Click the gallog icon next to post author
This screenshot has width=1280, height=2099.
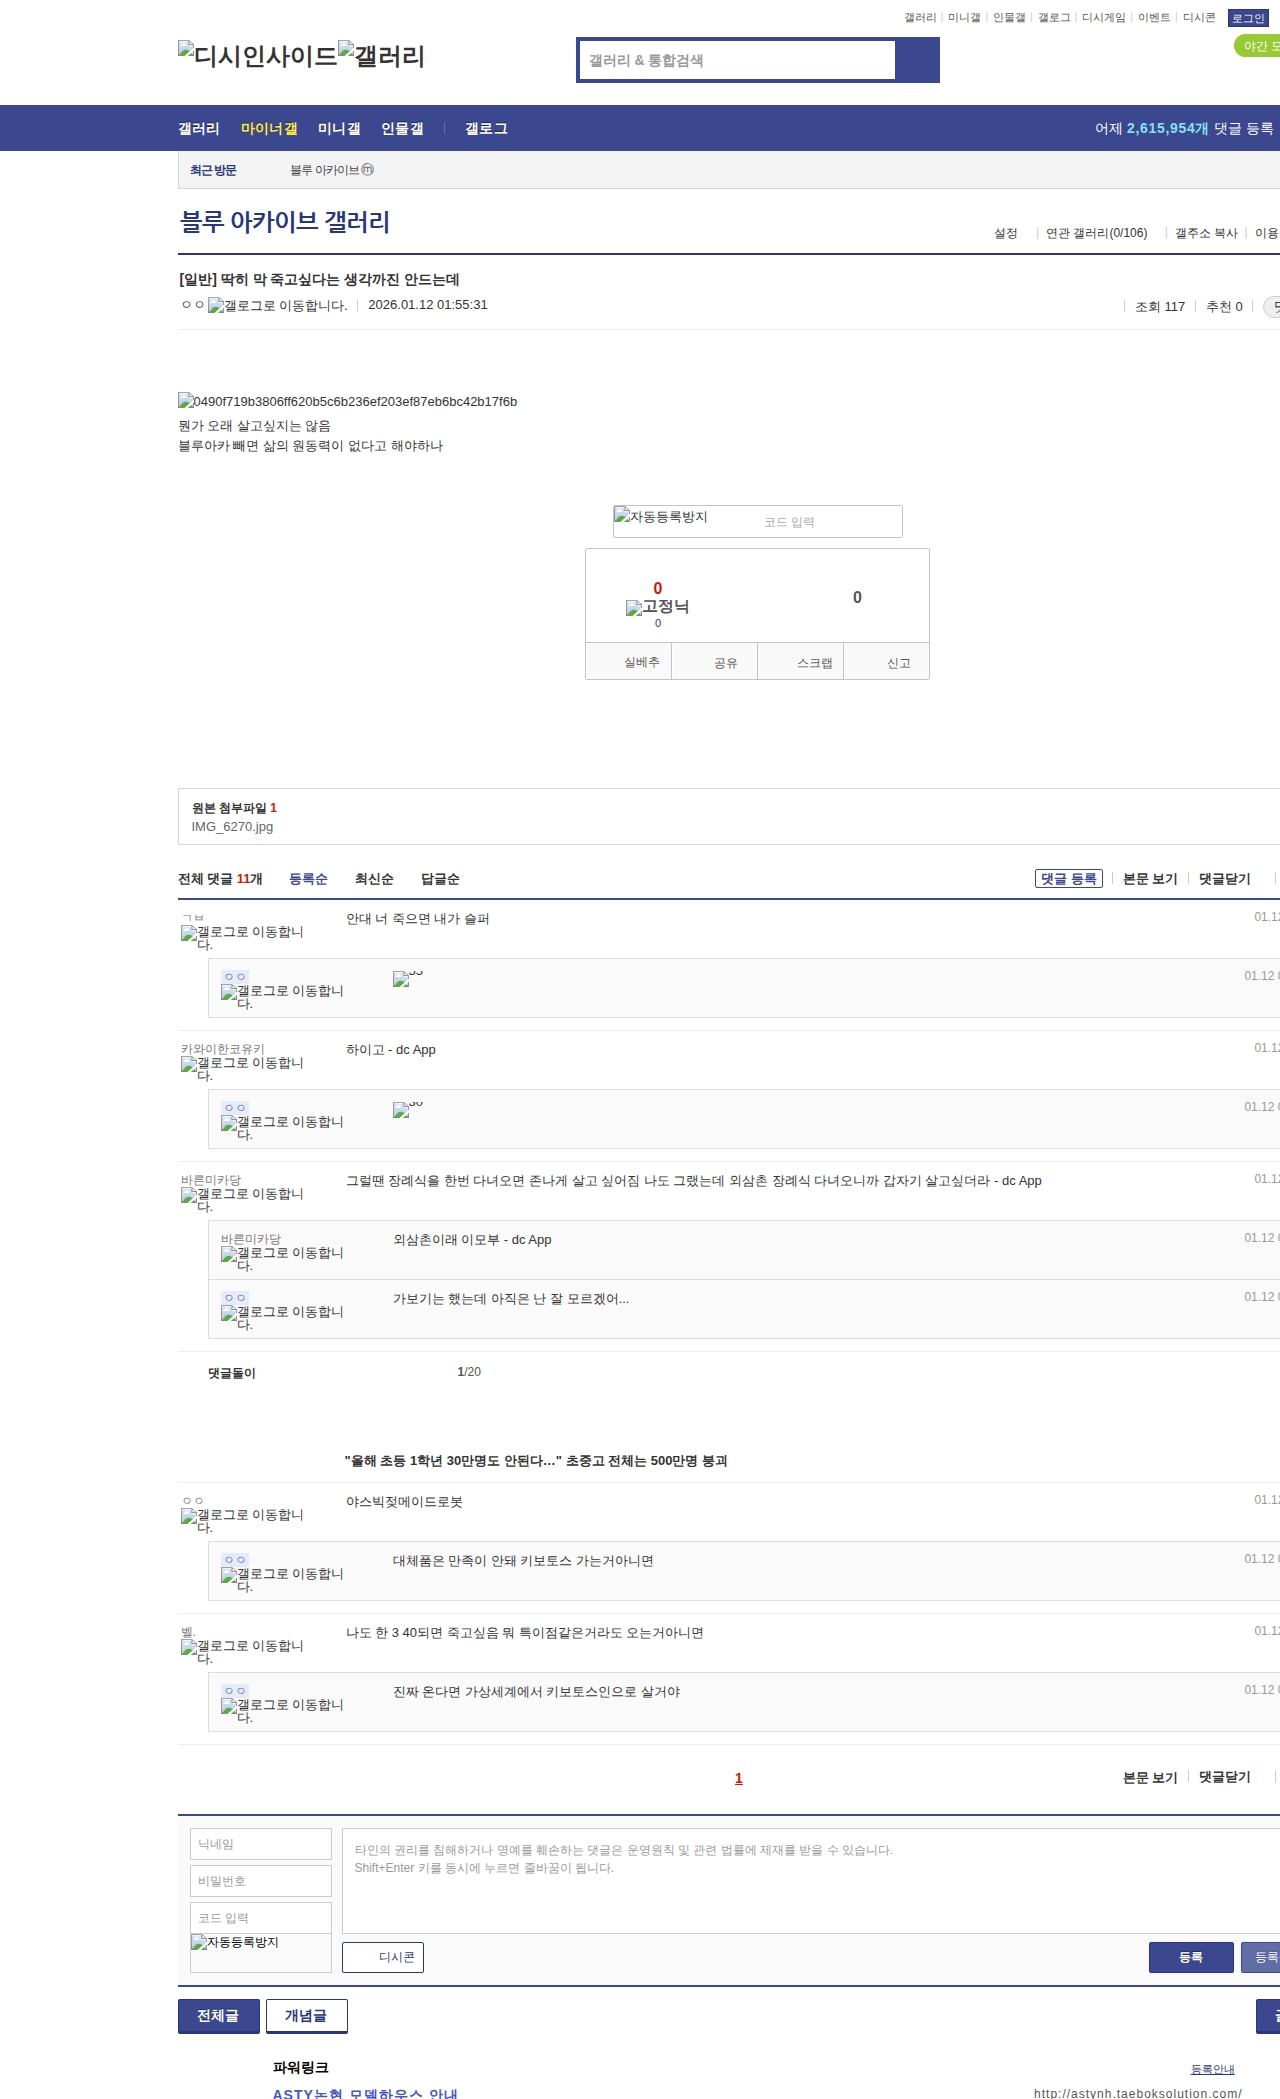tap(277, 306)
